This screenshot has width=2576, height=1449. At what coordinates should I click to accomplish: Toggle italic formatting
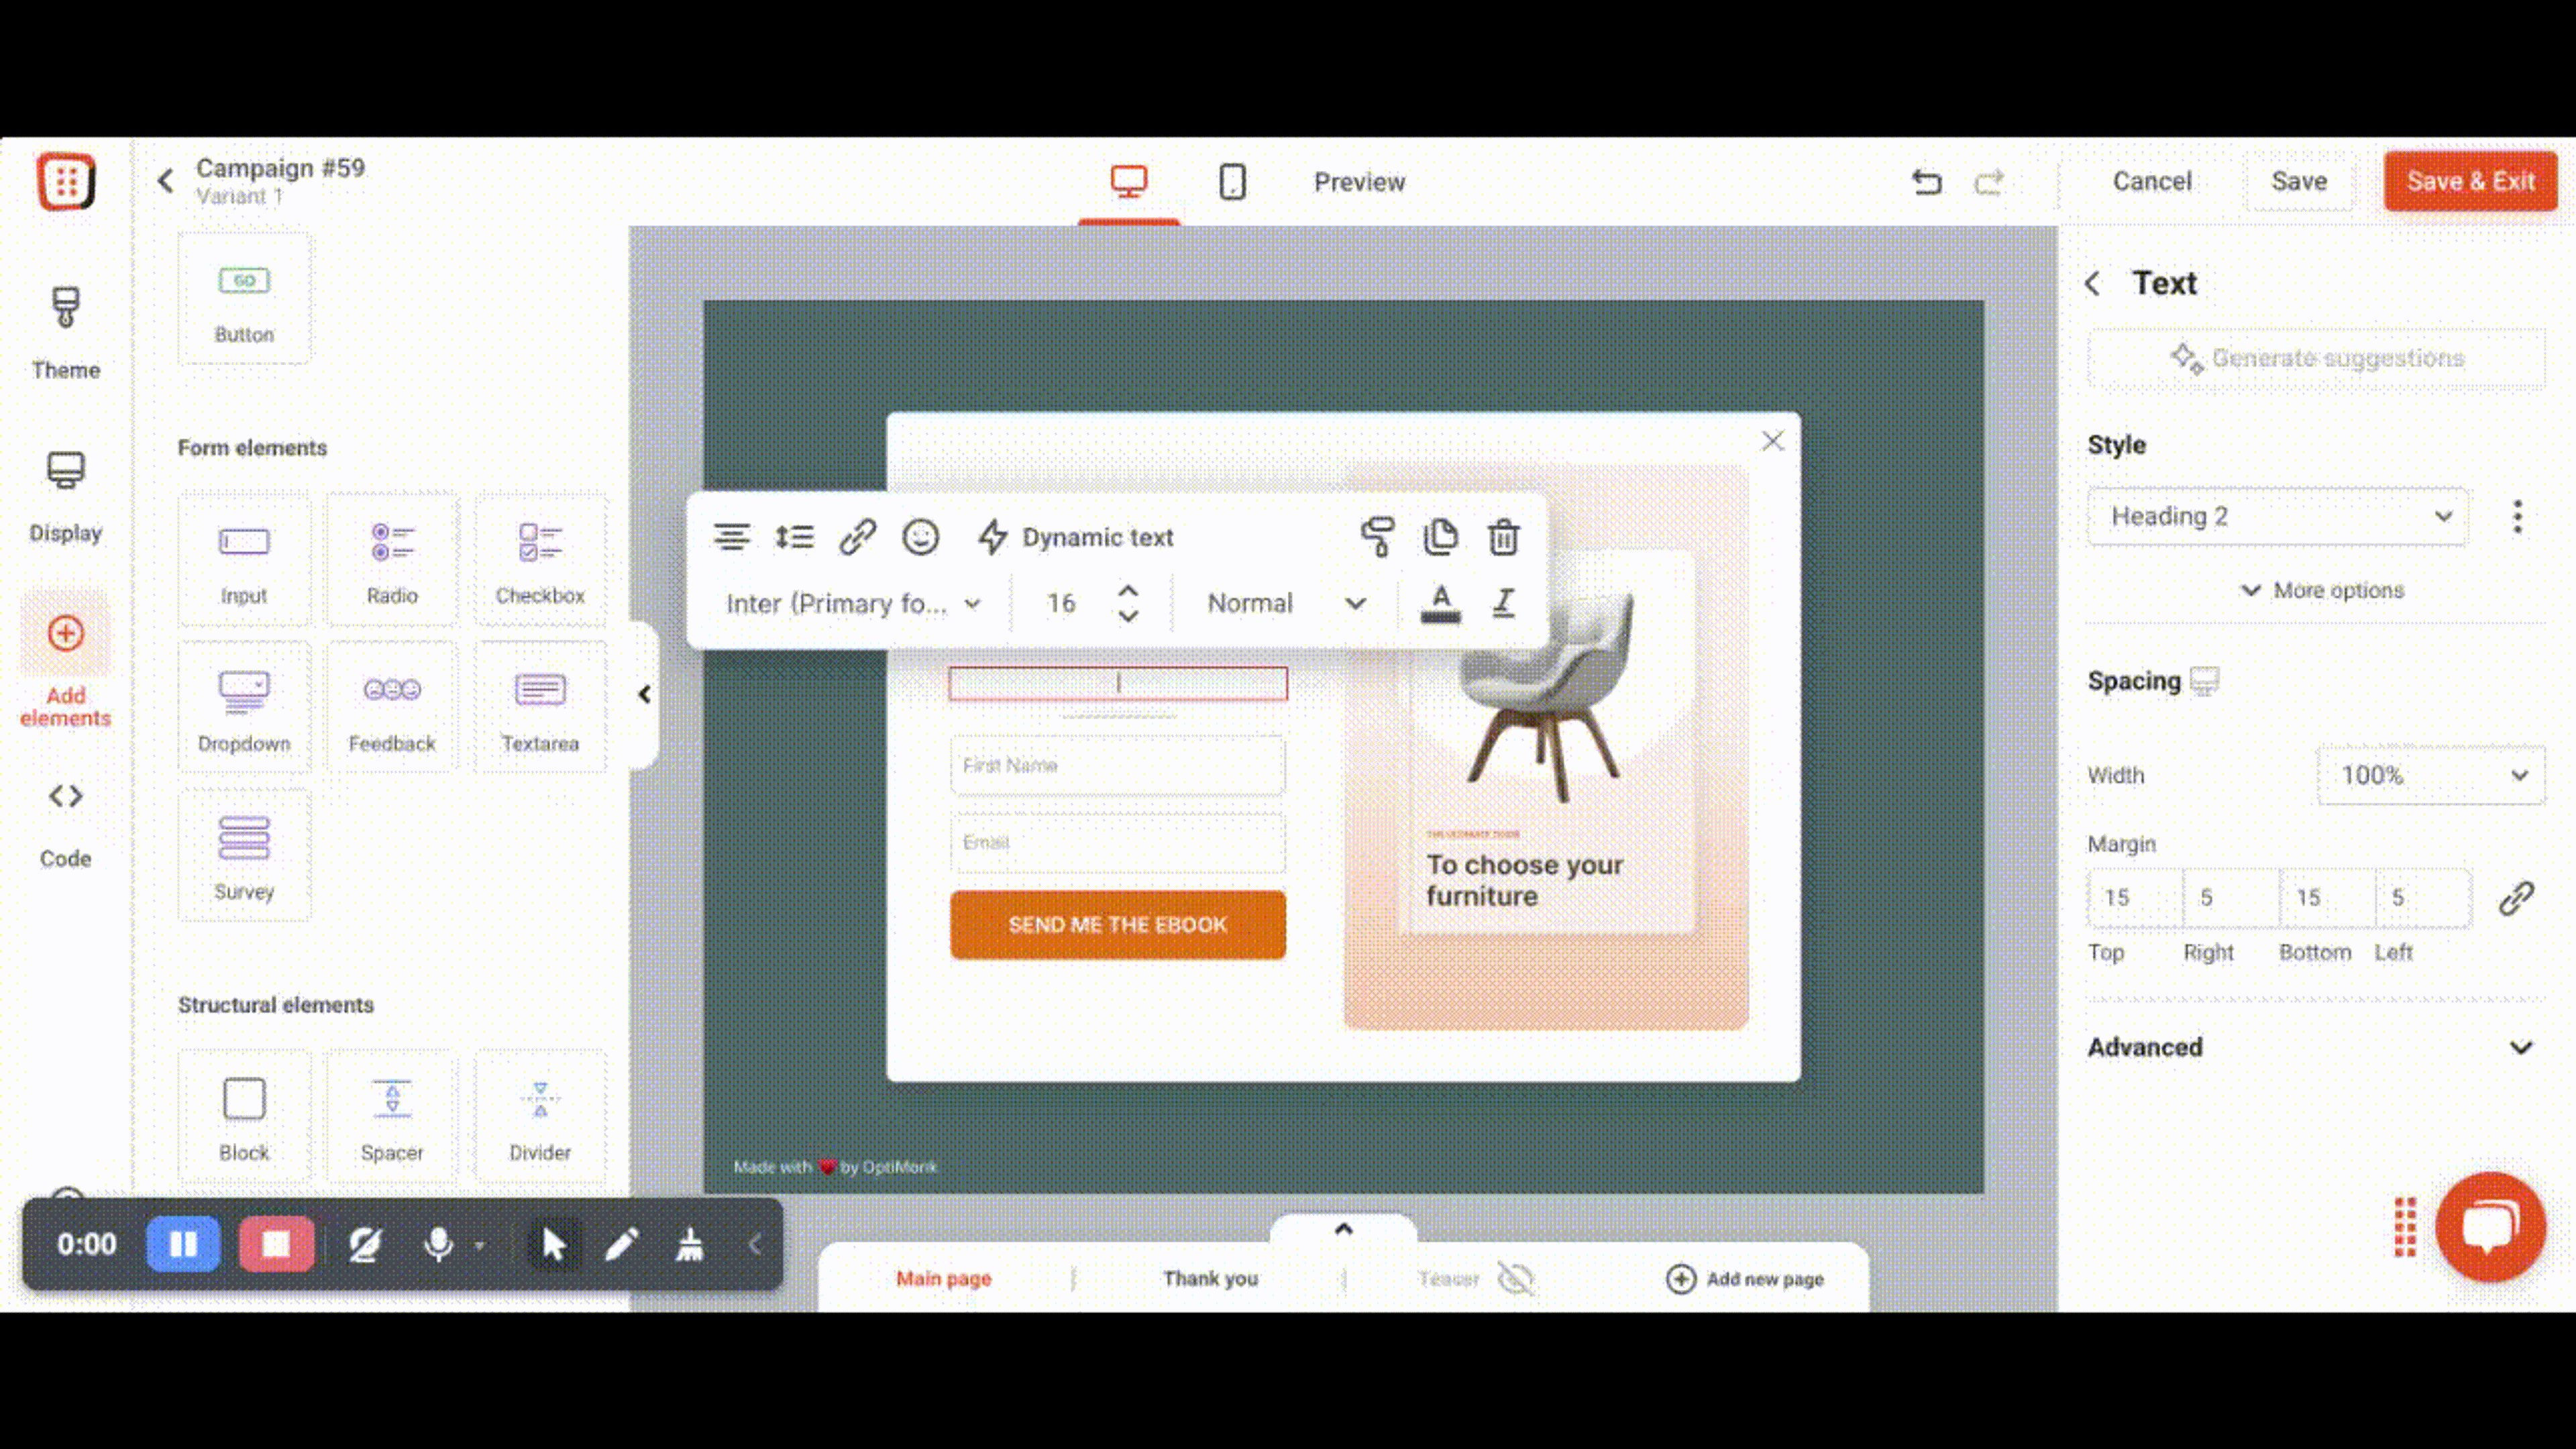coord(1503,603)
